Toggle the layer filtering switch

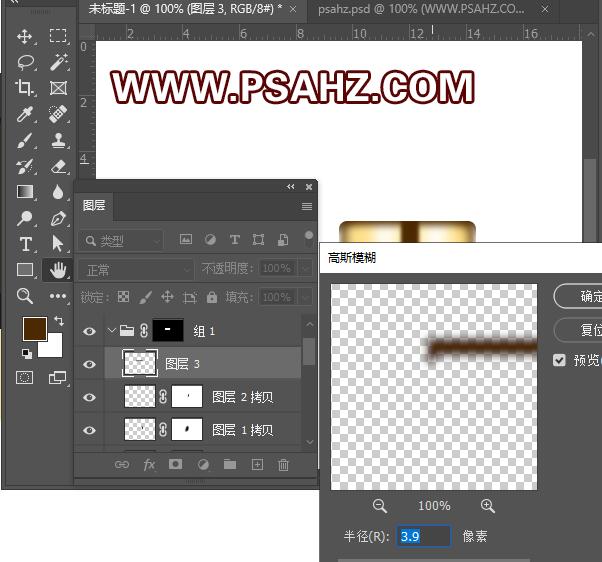(x=309, y=238)
